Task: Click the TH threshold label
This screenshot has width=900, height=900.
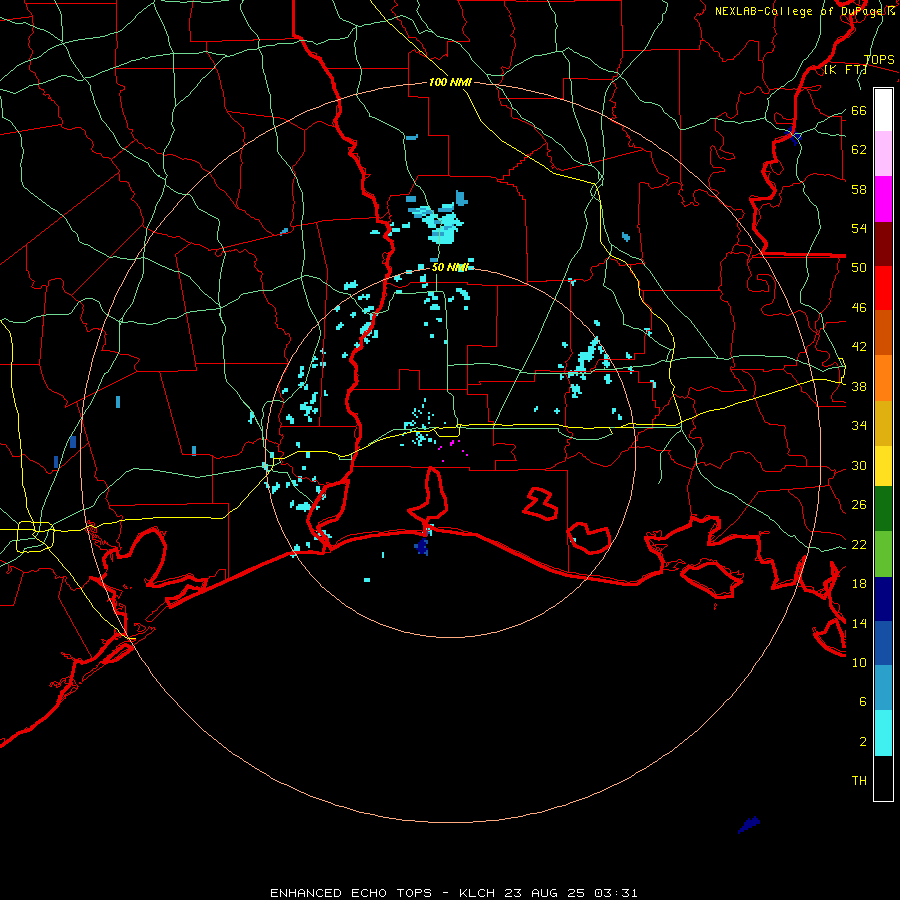Action: [x=859, y=781]
